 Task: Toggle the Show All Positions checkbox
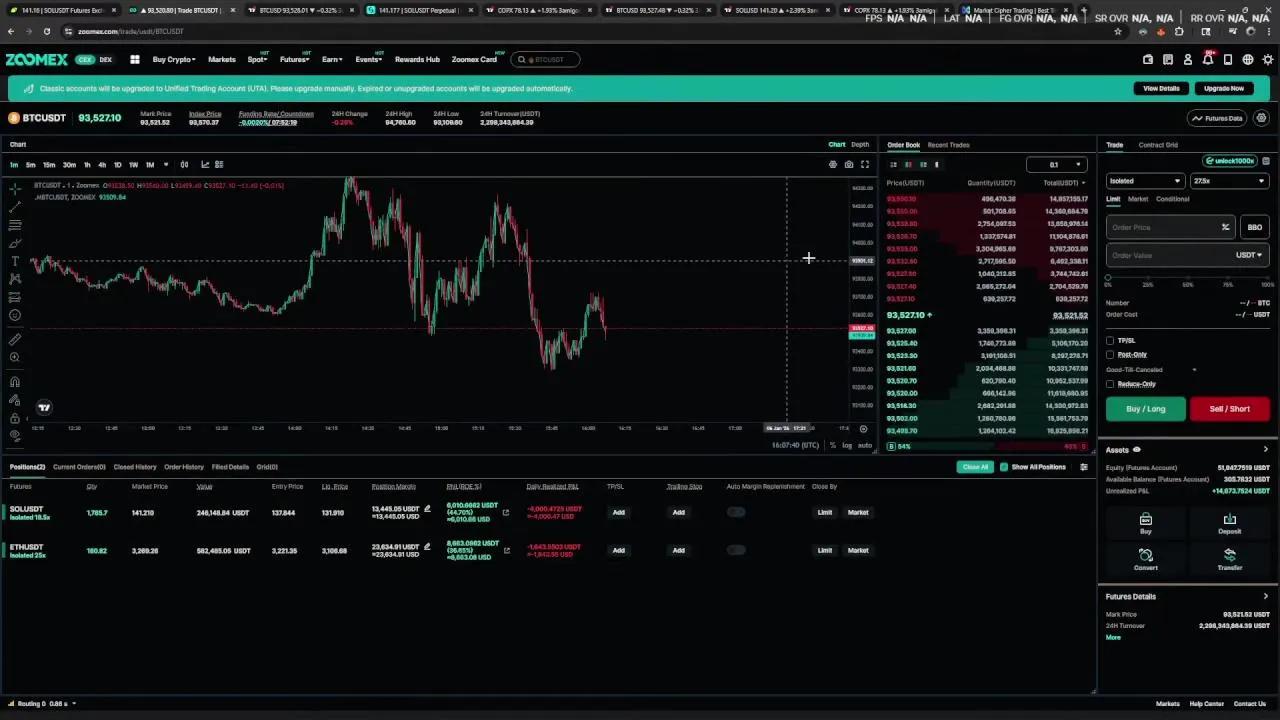pos(1004,467)
